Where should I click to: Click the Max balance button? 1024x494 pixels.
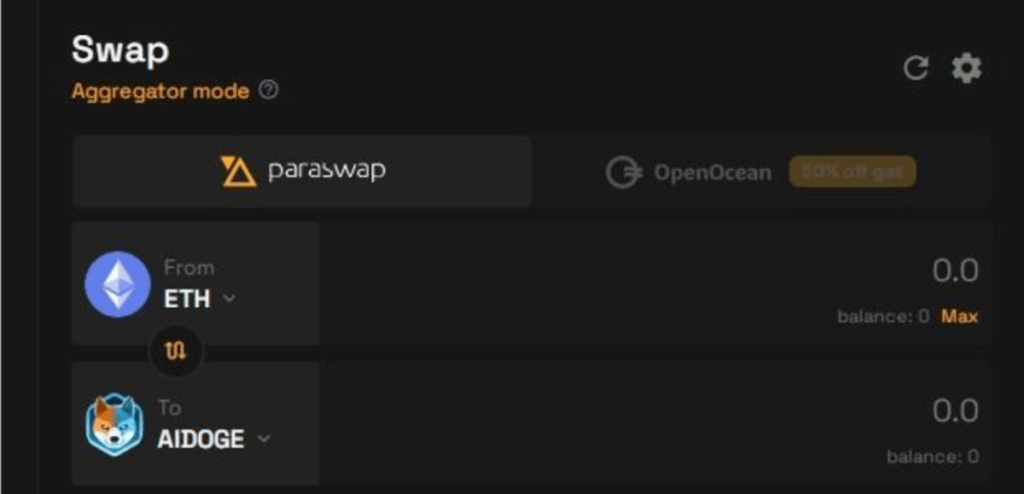coord(959,316)
